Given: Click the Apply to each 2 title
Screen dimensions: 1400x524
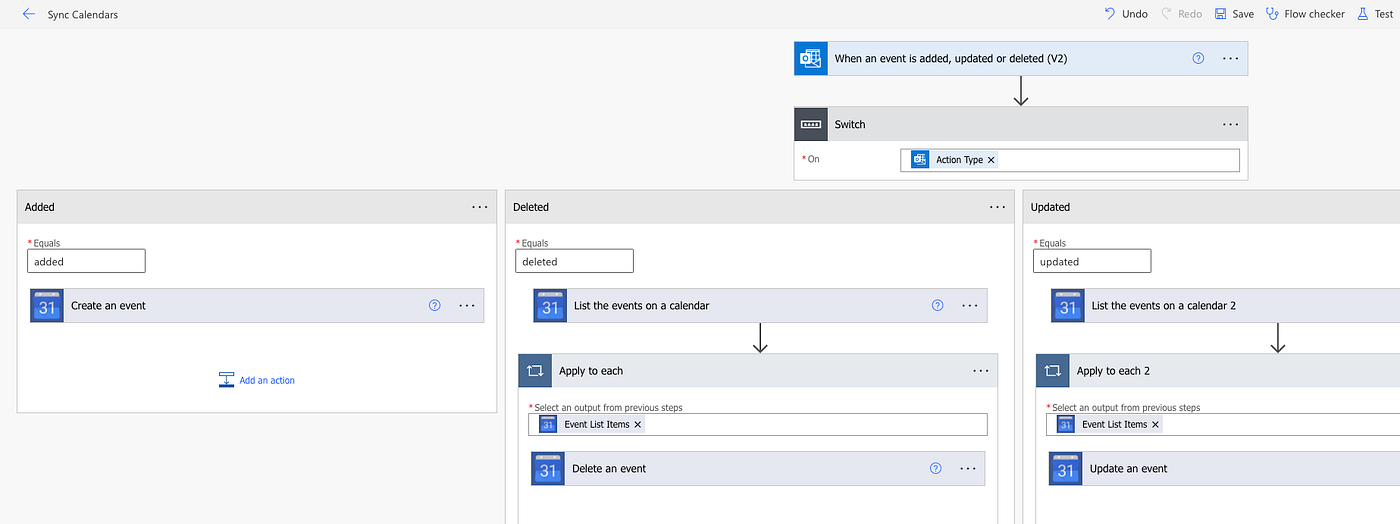Looking at the screenshot, I should pyautogui.click(x=1113, y=371).
